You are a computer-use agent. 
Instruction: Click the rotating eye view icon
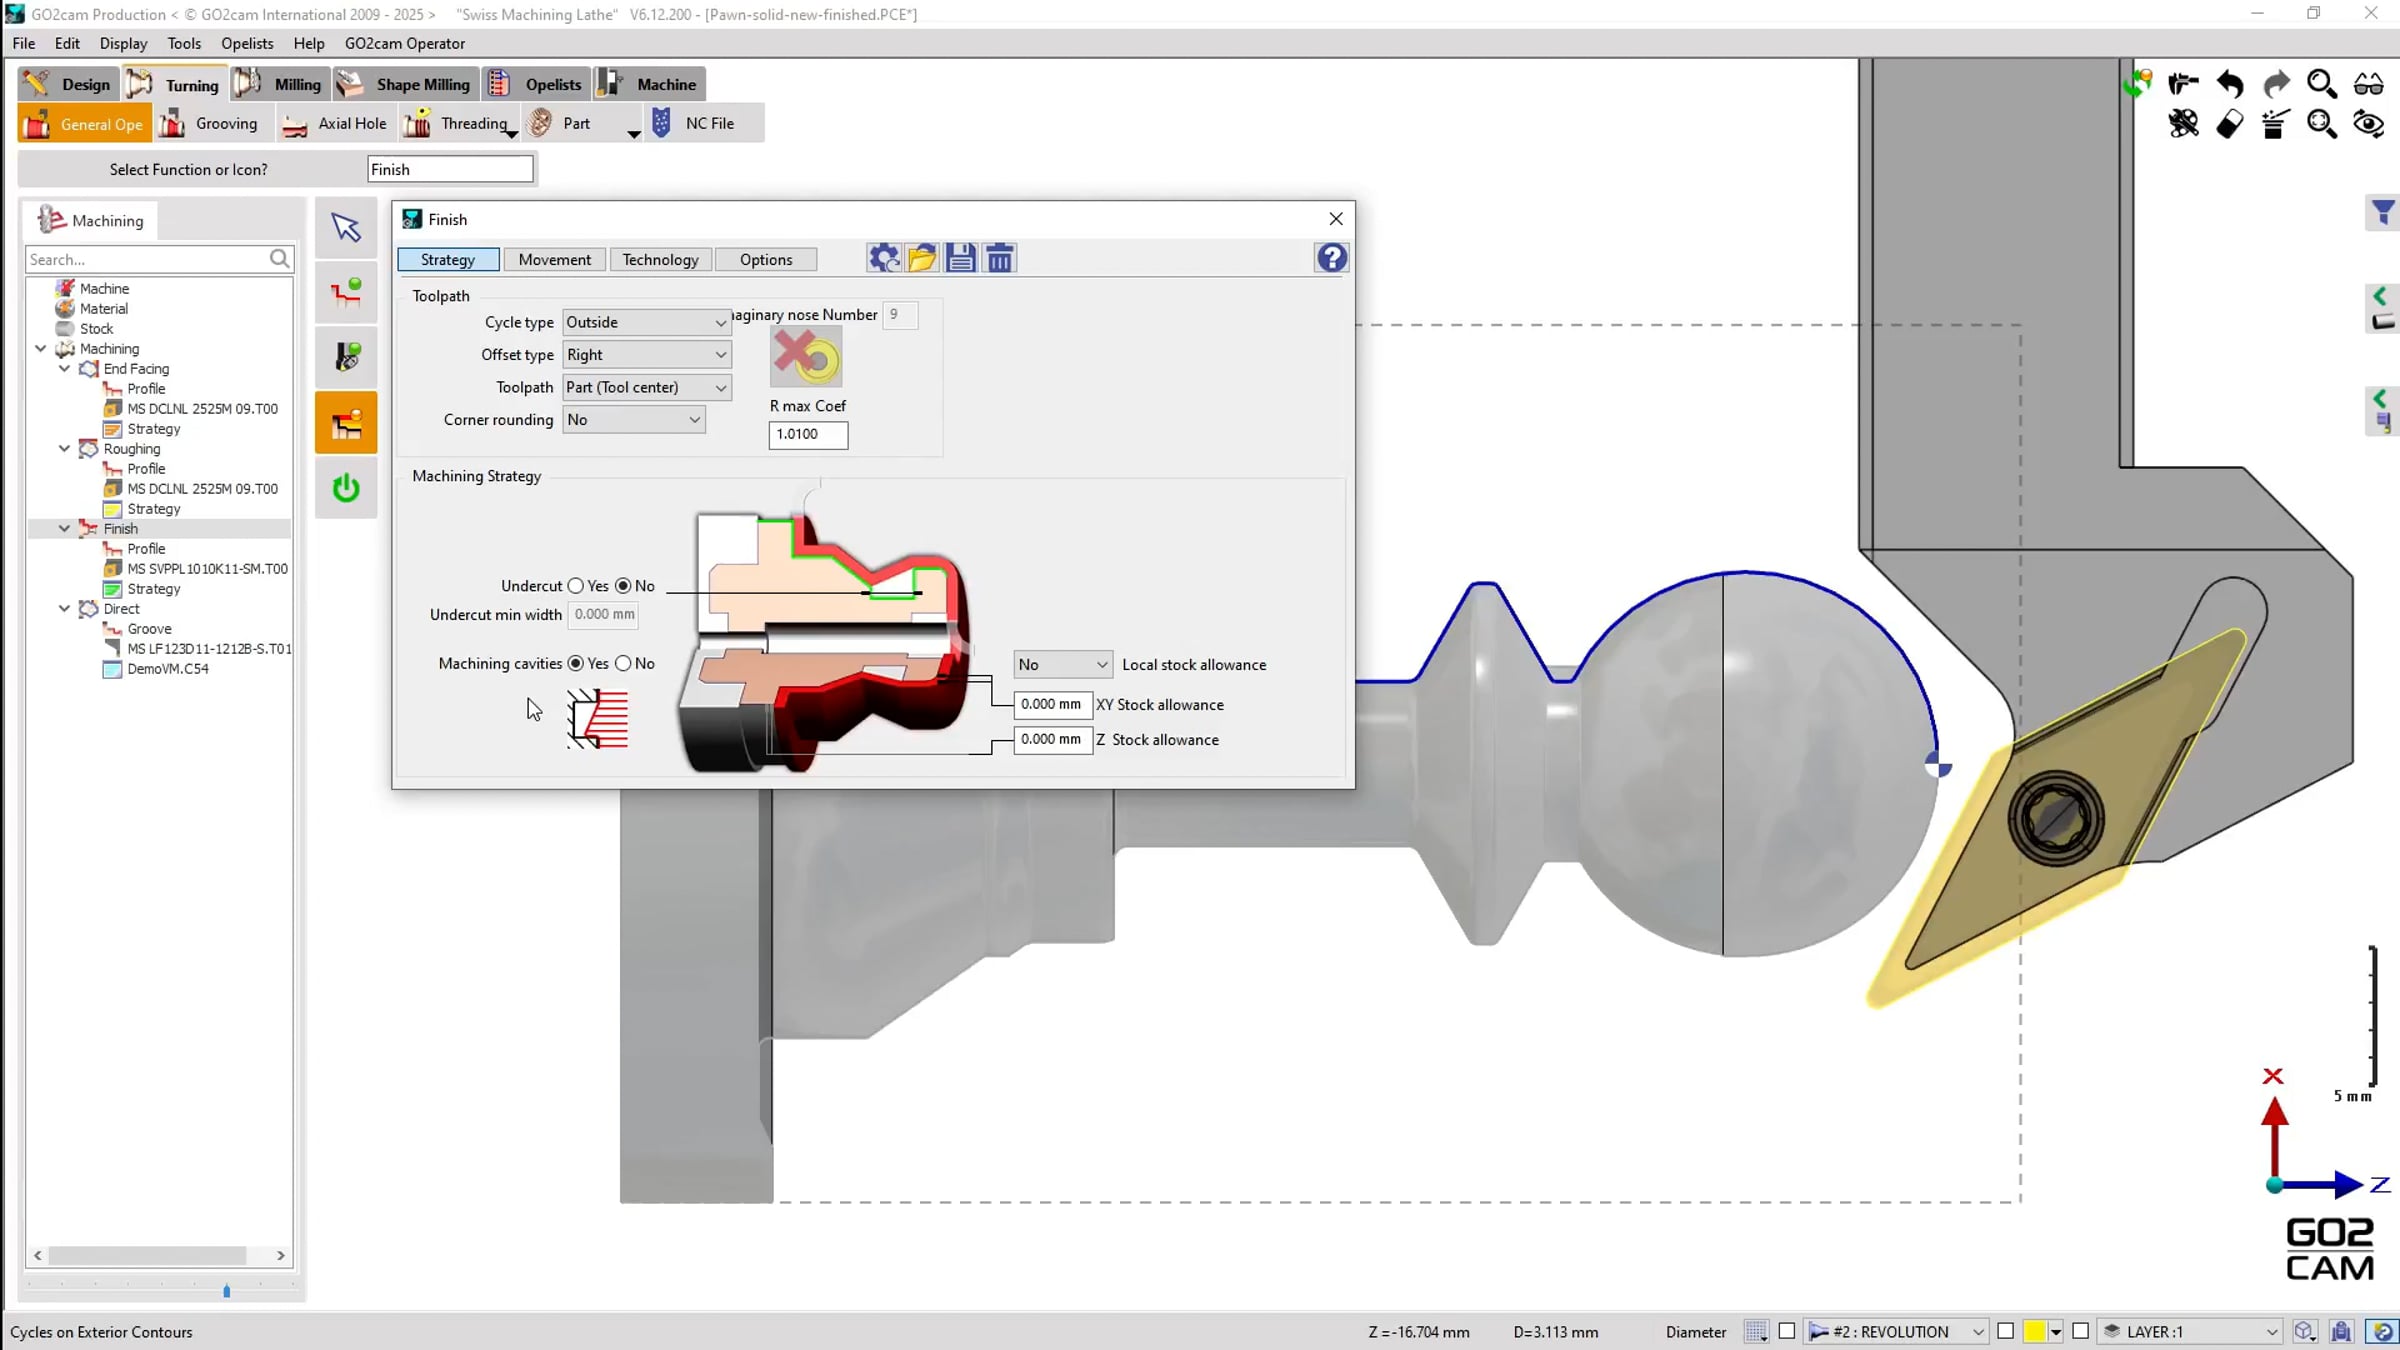(x=2369, y=124)
